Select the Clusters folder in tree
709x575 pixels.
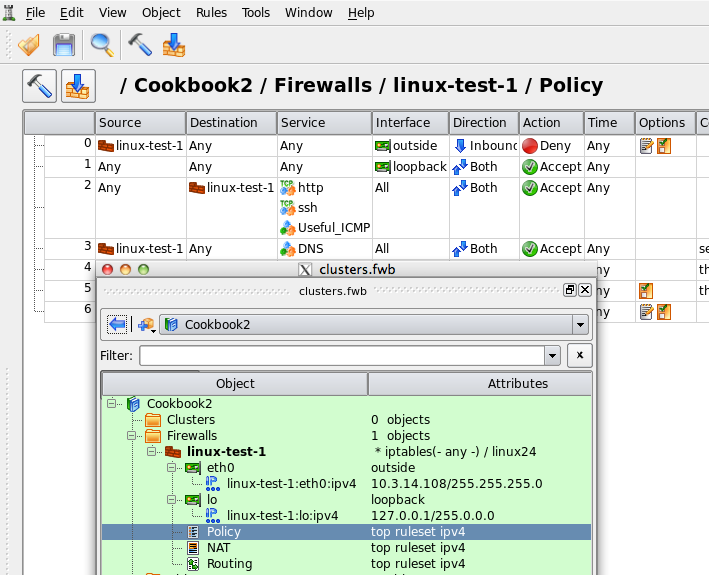(x=191, y=420)
